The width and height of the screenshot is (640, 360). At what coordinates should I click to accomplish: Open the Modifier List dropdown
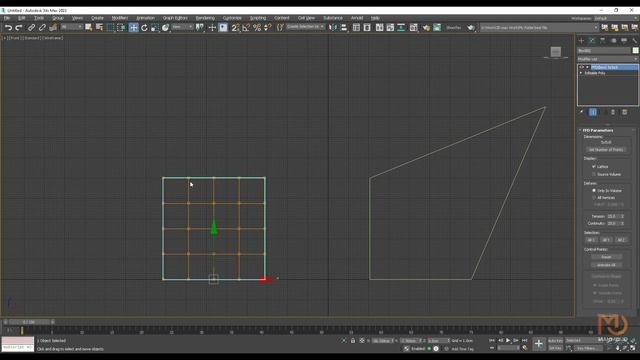coord(608,59)
